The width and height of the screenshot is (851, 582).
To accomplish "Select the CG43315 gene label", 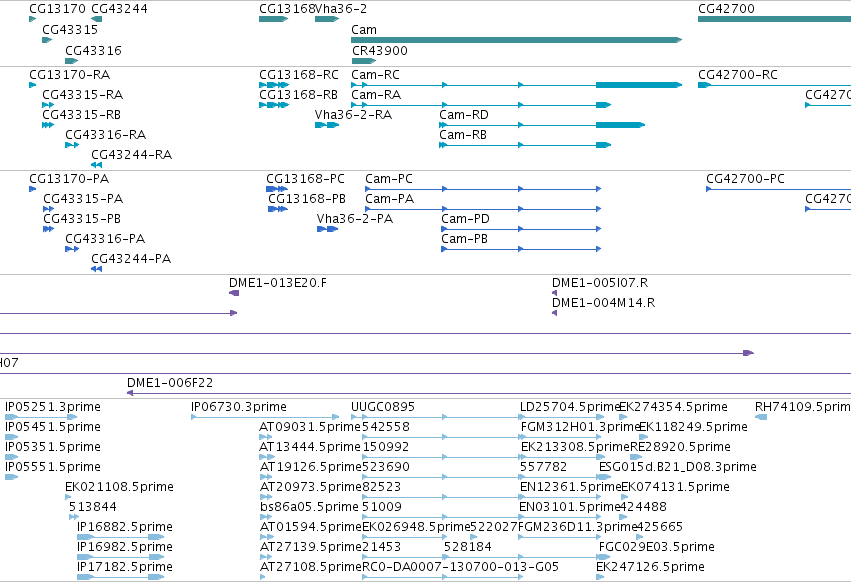I will click(70, 29).
